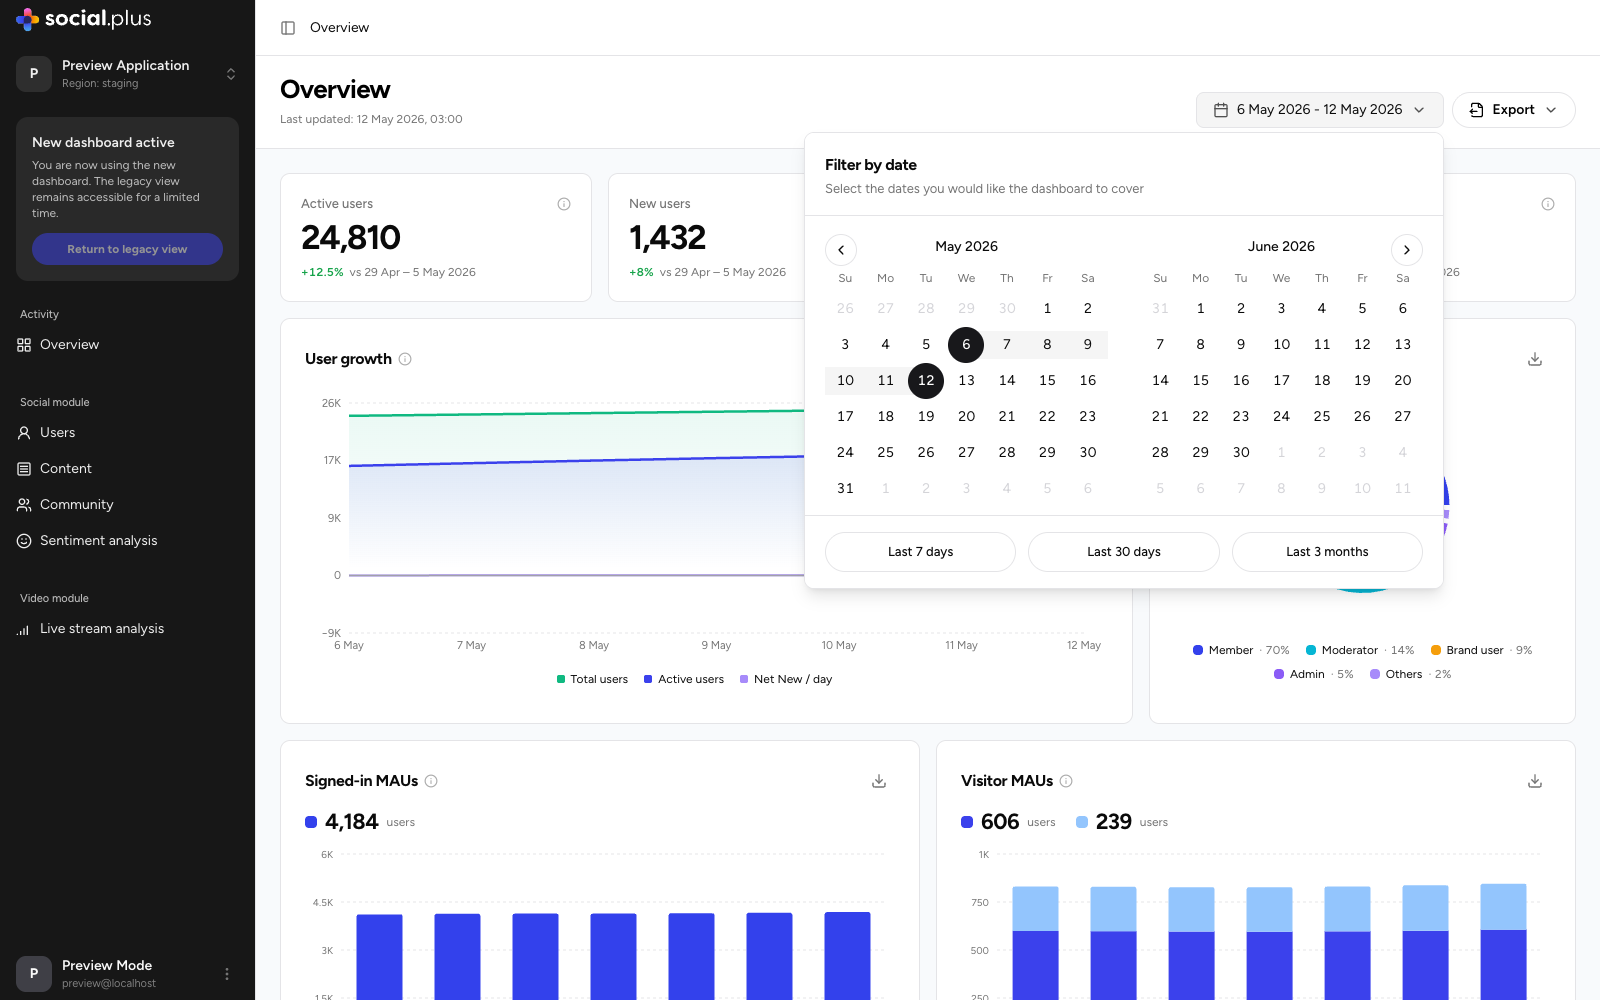Click the Preview Application avatar icon

click(34, 74)
